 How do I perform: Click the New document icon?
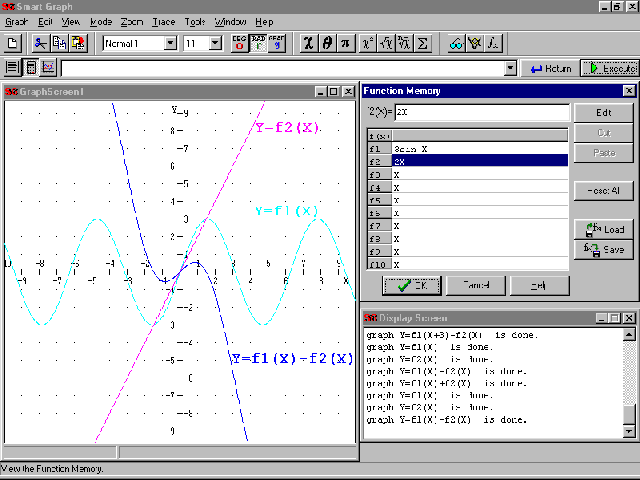coord(13,43)
